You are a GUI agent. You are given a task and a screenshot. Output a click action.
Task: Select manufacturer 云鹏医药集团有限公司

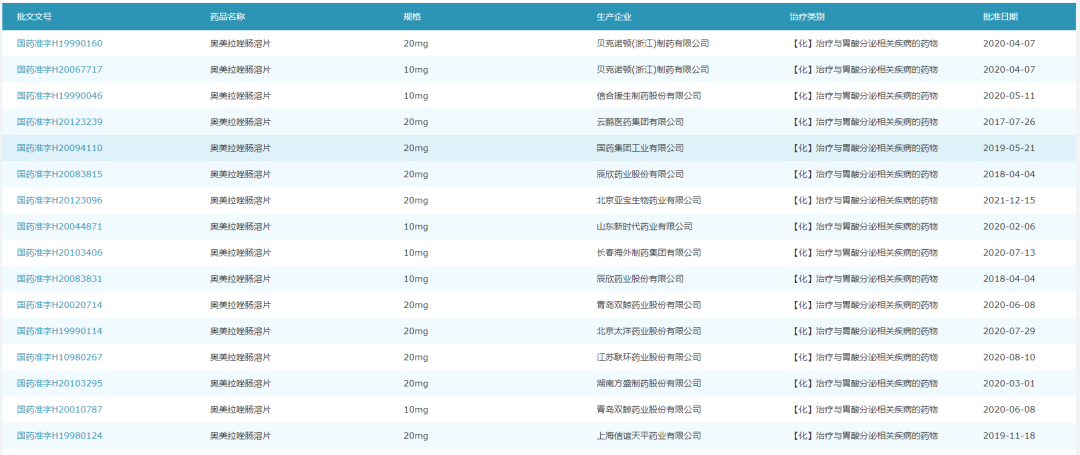[x=640, y=122]
